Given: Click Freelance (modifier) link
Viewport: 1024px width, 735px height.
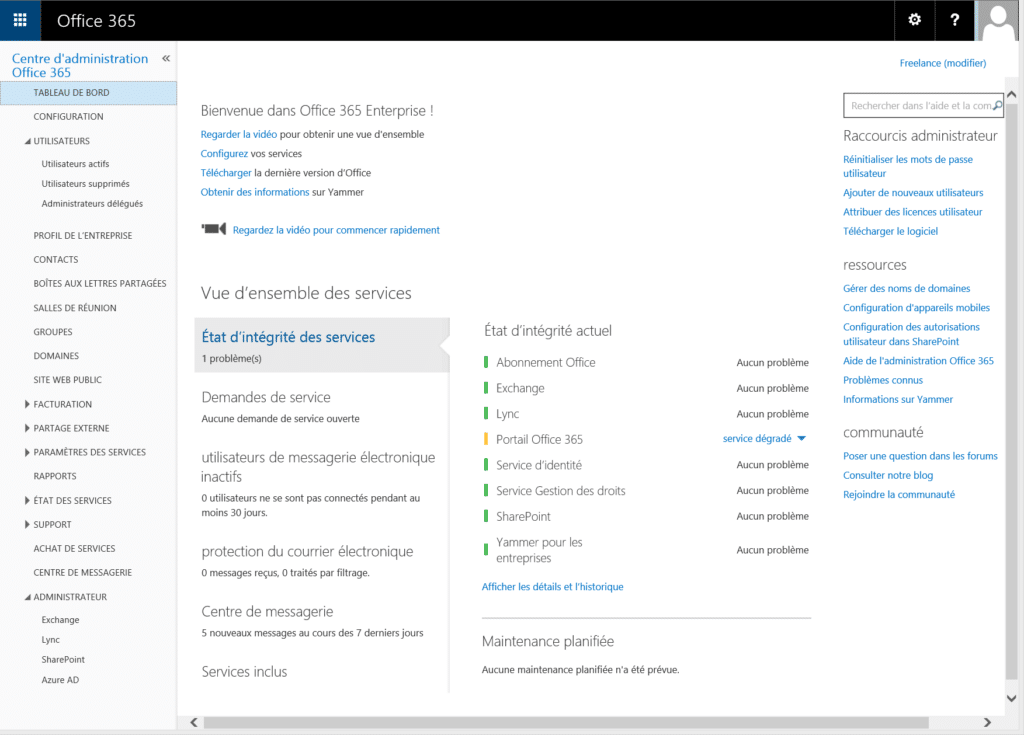Looking at the screenshot, I should [942, 63].
